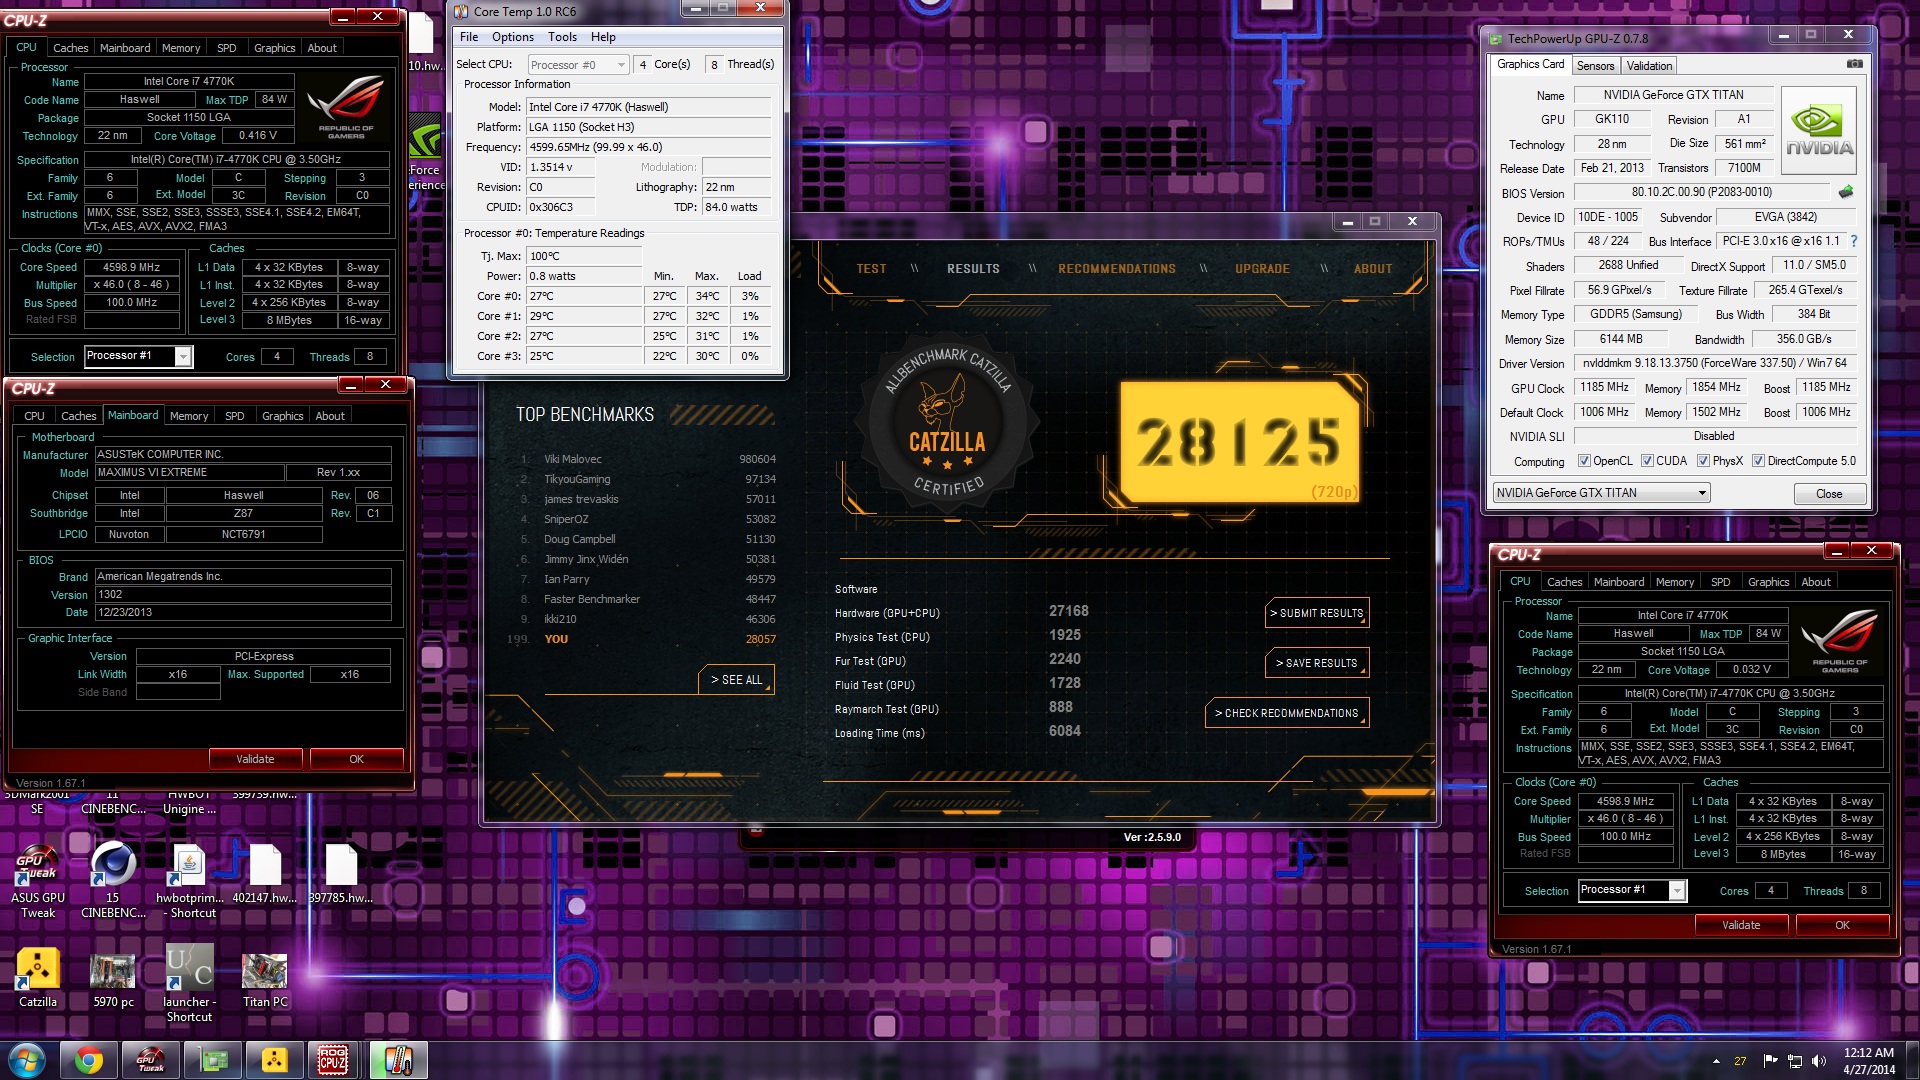Click Validate in the Mainboard CPU-Z window

(255, 759)
